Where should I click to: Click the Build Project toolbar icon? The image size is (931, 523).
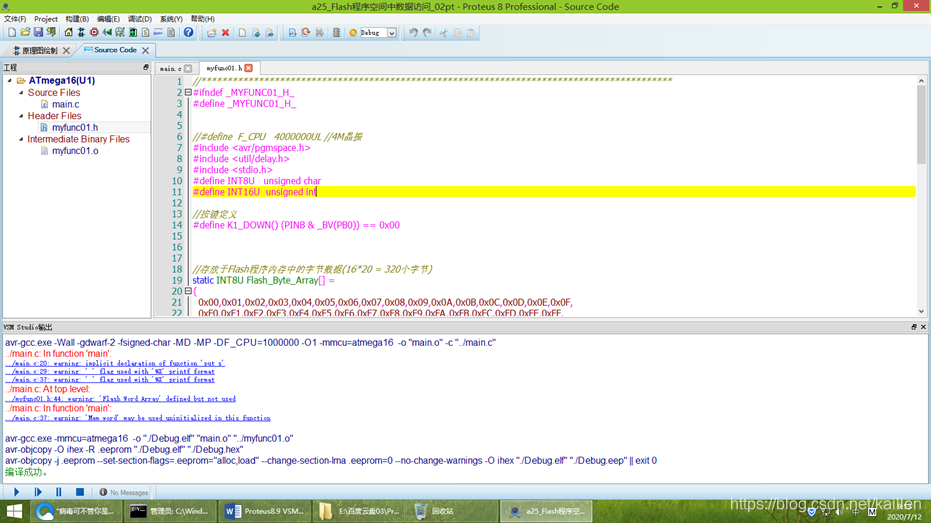[292, 33]
